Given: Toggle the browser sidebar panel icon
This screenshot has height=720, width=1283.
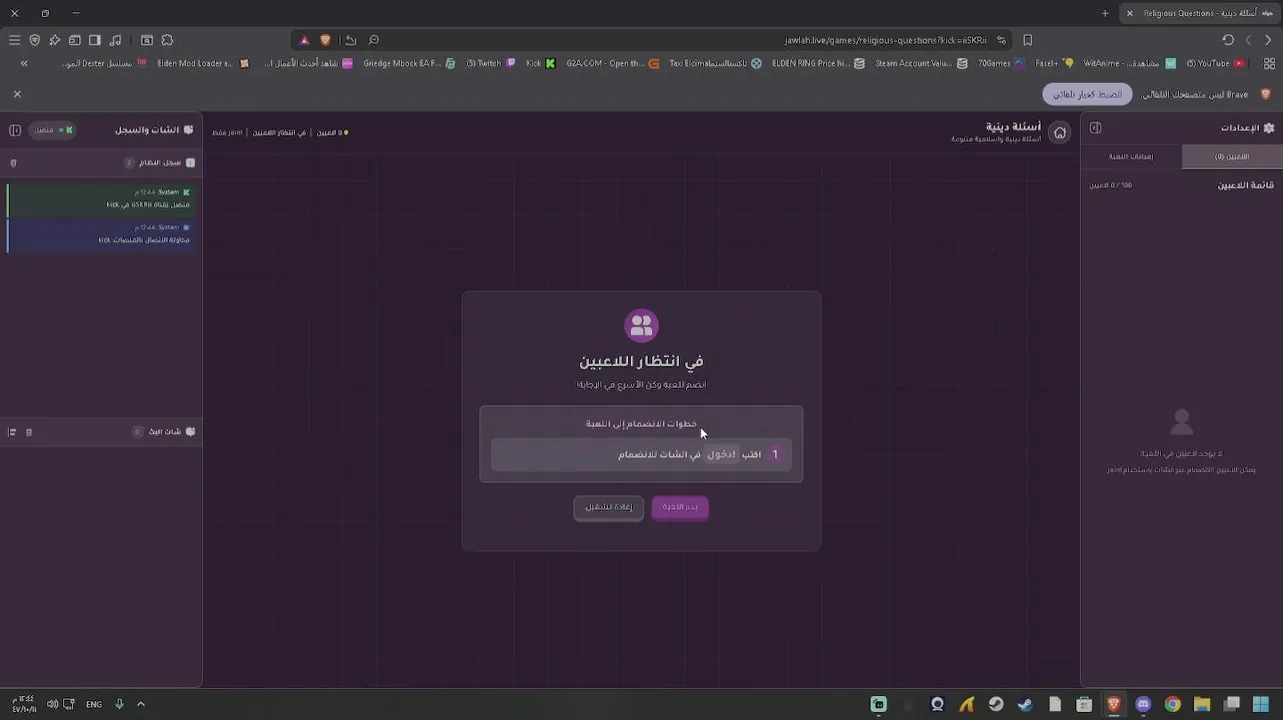Looking at the screenshot, I should 95,40.
